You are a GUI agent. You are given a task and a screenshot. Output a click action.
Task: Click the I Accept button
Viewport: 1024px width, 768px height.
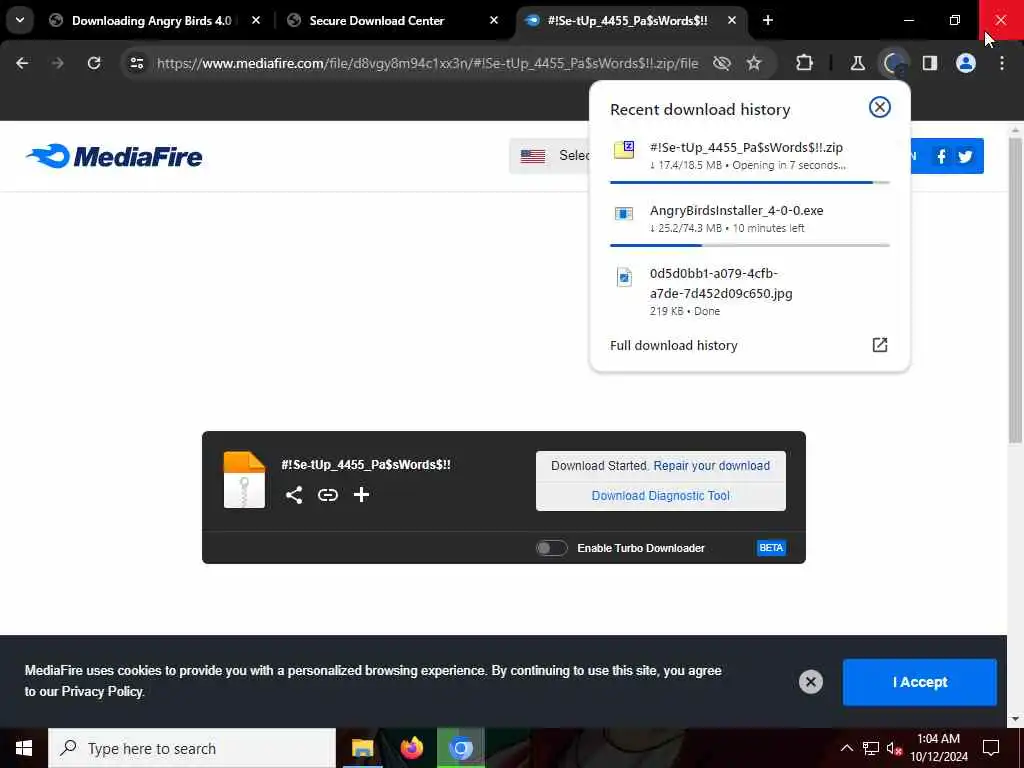coord(920,682)
